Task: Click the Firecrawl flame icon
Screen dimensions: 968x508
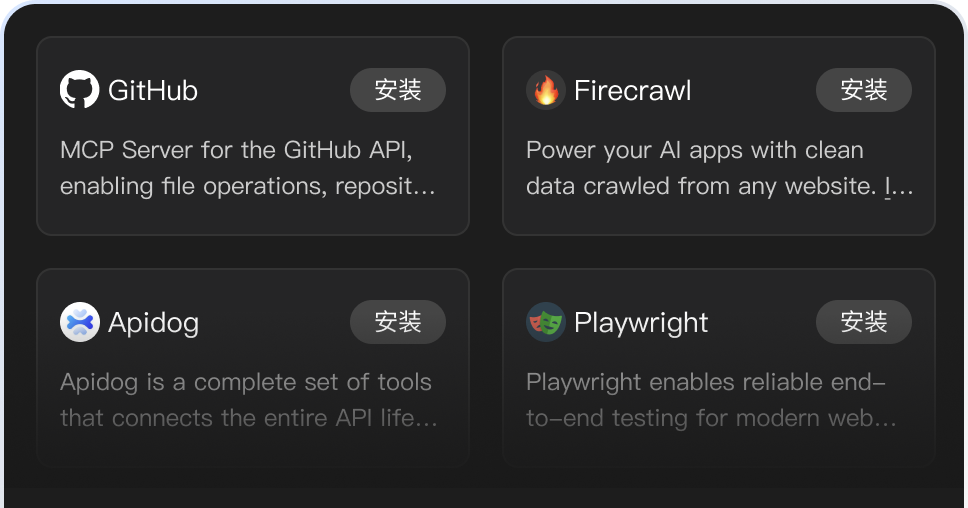Action: click(546, 90)
